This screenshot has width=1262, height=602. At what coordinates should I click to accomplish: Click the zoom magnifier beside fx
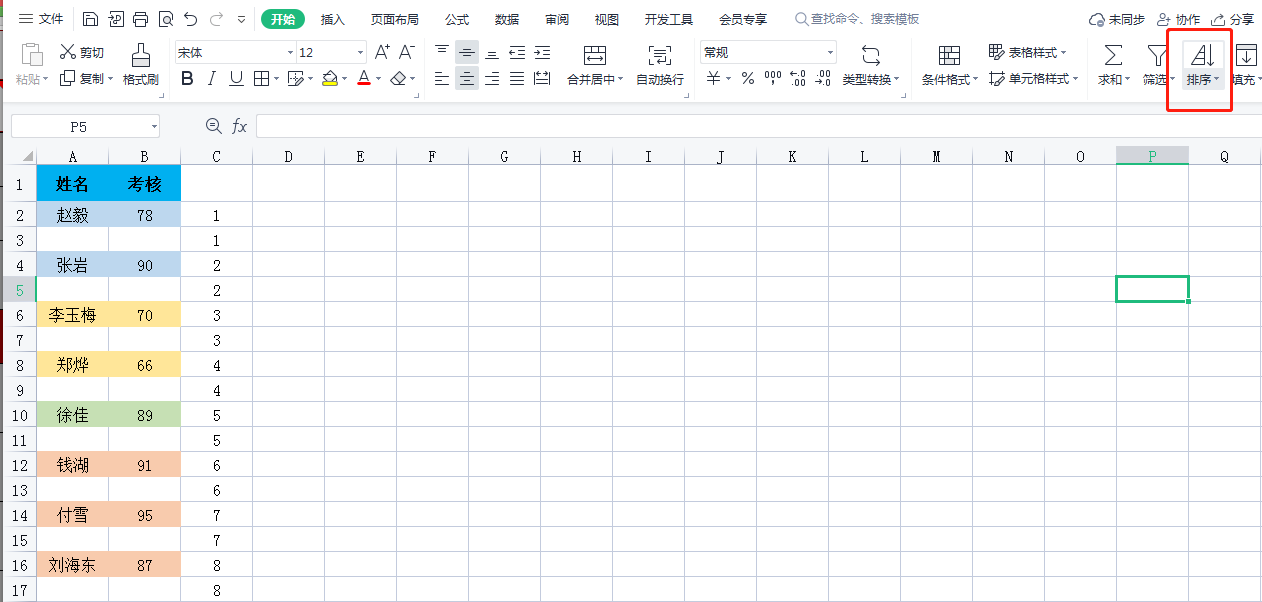click(x=213, y=126)
